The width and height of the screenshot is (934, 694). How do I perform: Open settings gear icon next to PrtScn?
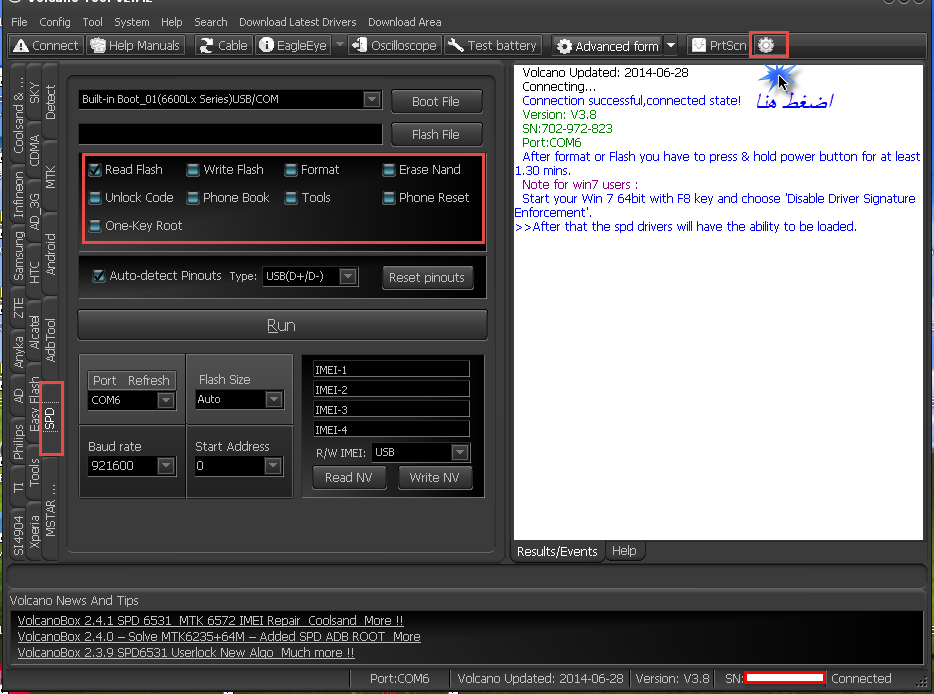pyautogui.click(x=767, y=45)
